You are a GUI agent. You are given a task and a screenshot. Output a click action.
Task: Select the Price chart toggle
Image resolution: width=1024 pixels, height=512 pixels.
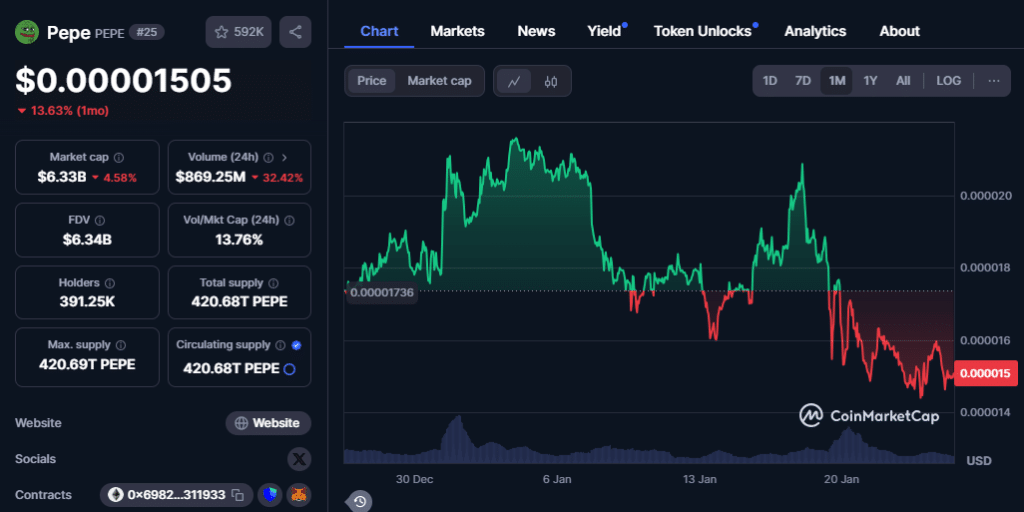(372, 81)
